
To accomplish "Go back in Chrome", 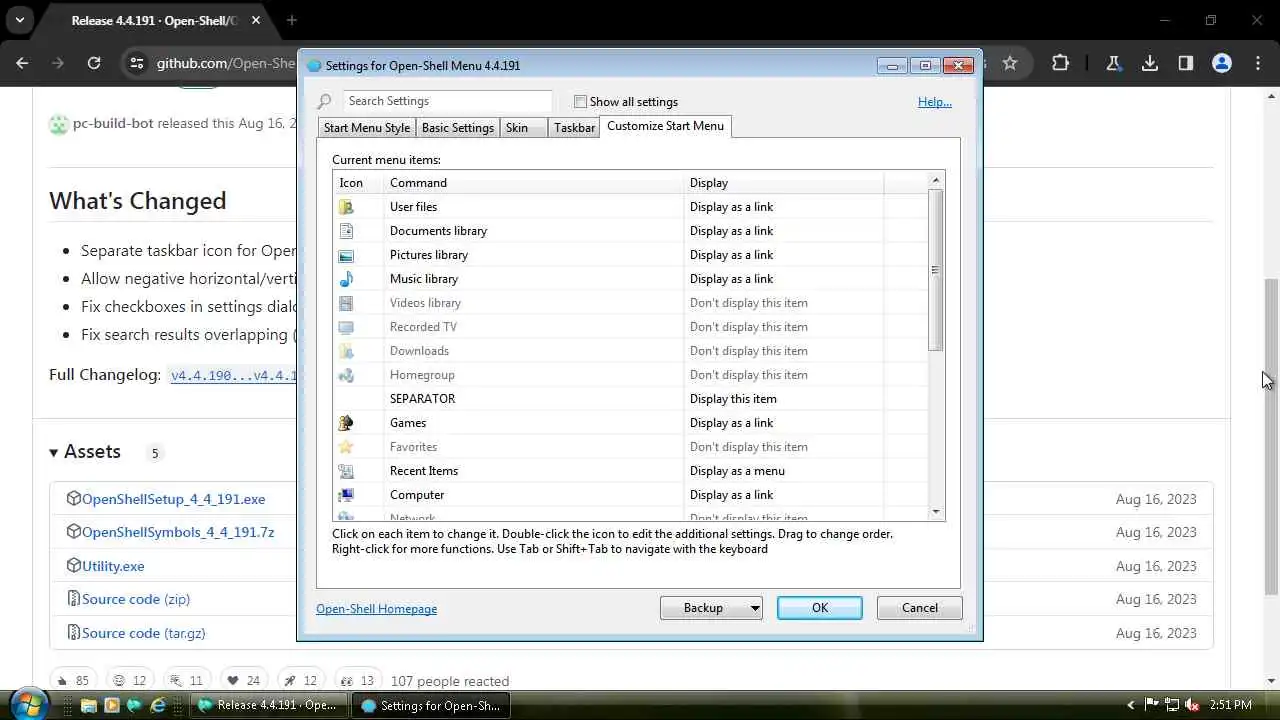I will (x=22, y=63).
